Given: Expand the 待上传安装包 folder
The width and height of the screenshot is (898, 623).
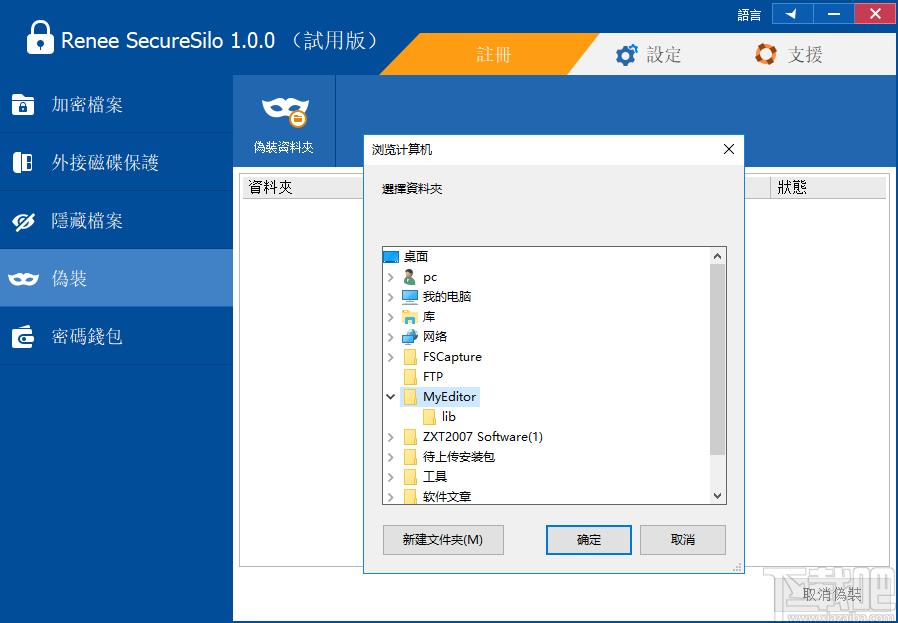Looking at the screenshot, I should point(391,457).
